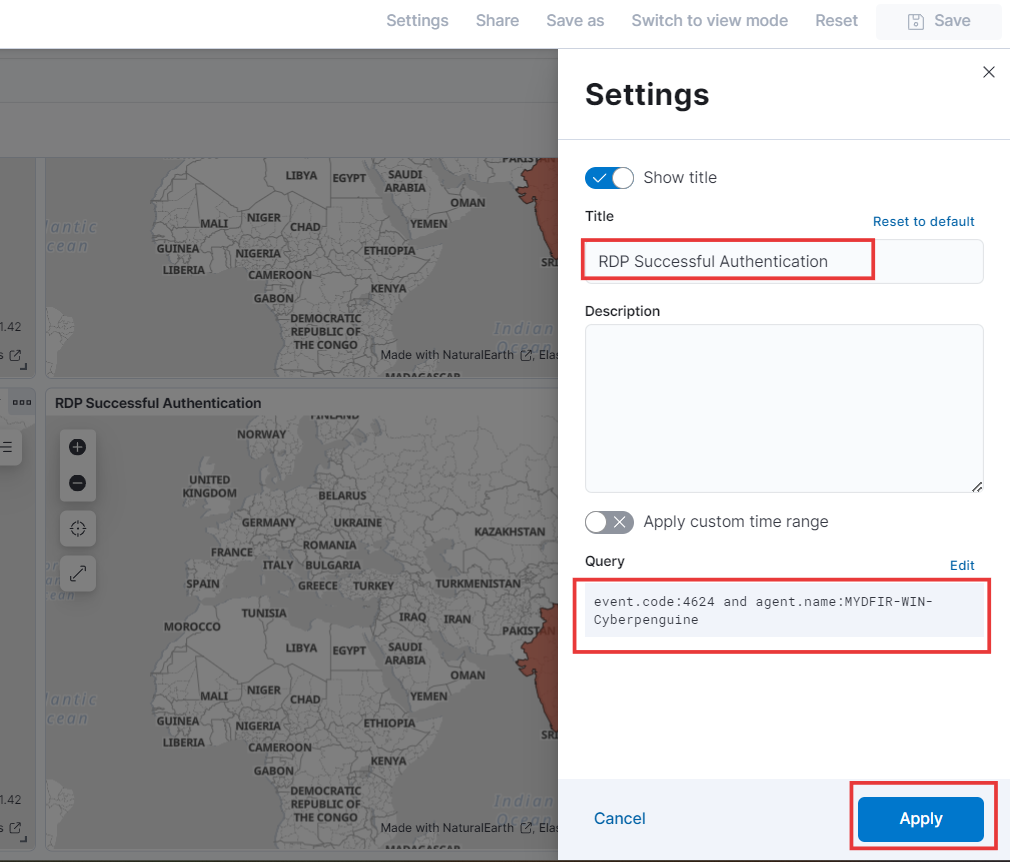
Task: Click the map zoom out minus icon
Action: [77, 483]
